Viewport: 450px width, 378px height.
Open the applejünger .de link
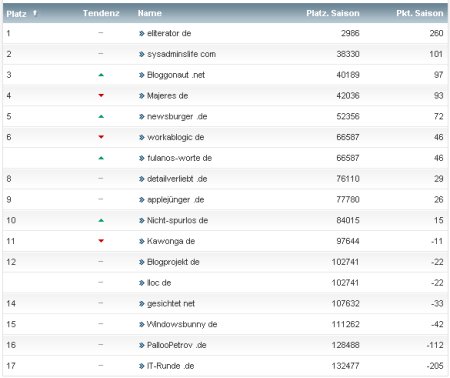[x=176, y=200]
